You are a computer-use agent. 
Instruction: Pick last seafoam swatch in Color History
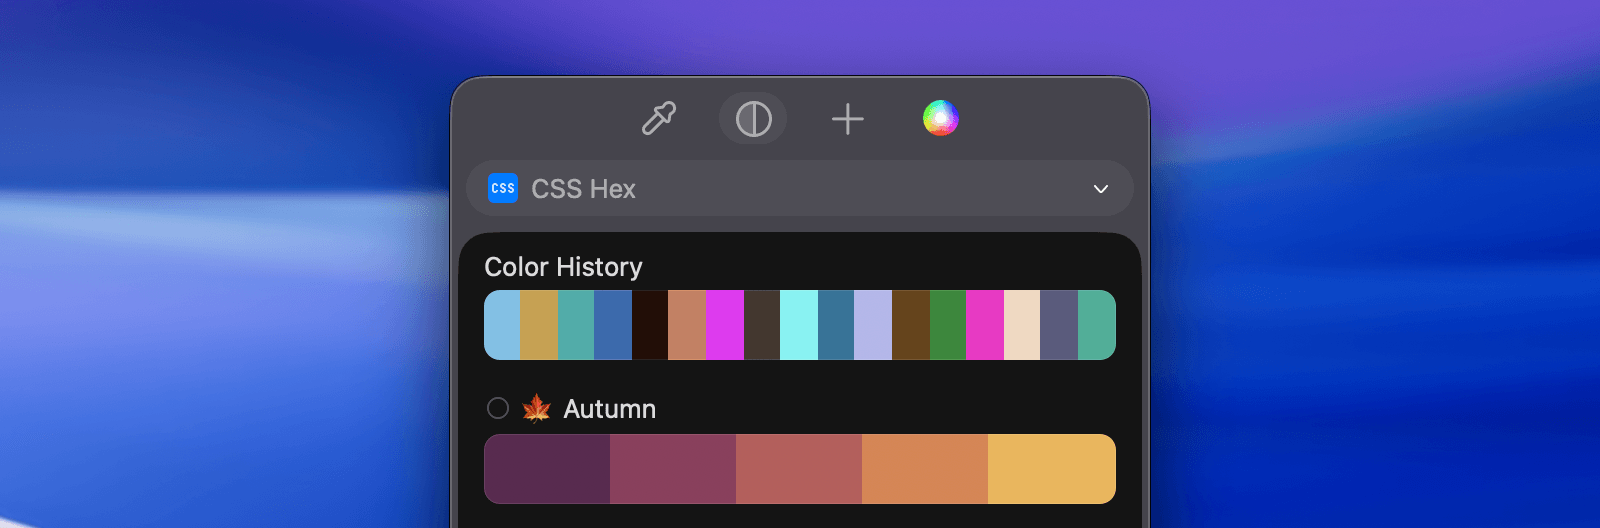coord(1097,325)
